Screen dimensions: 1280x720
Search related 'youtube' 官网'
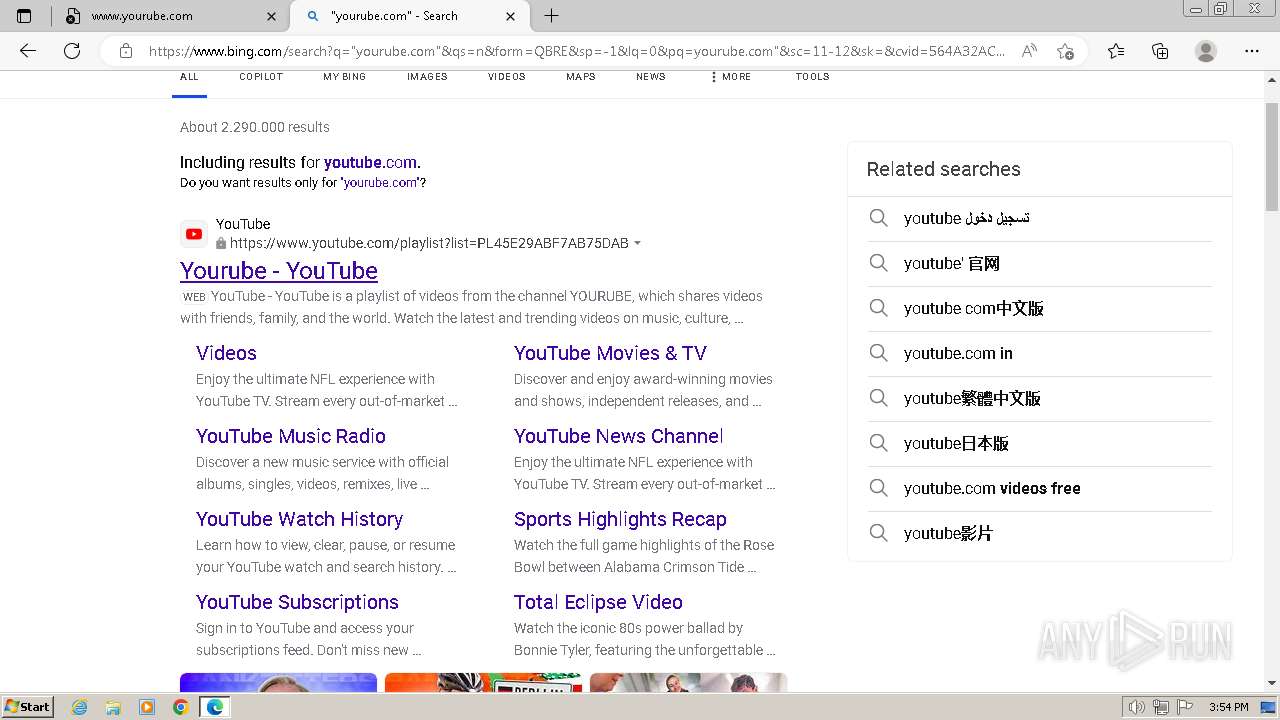coord(1040,263)
